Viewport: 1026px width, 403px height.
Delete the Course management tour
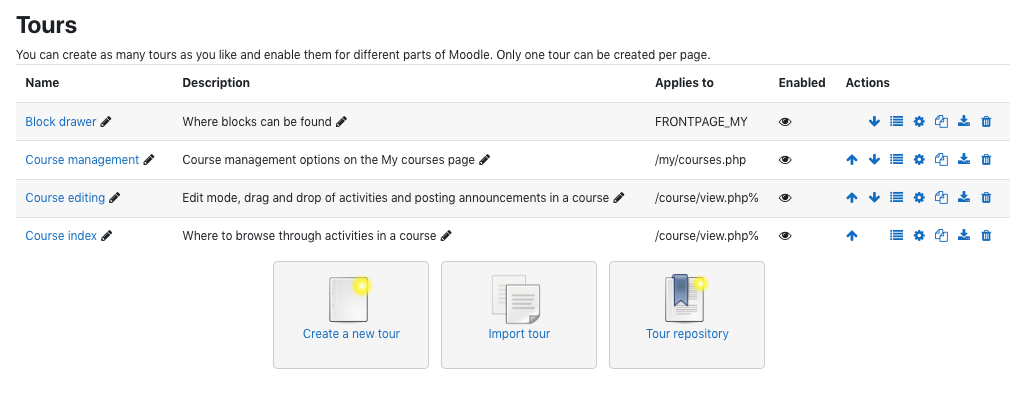[x=986, y=160]
